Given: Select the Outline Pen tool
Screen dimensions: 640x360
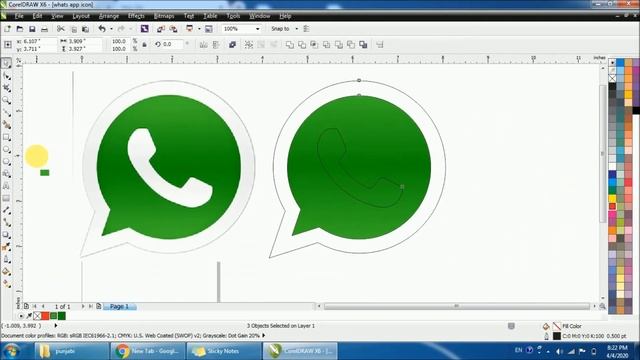Looking at the screenshot, I should pos(7,259).
